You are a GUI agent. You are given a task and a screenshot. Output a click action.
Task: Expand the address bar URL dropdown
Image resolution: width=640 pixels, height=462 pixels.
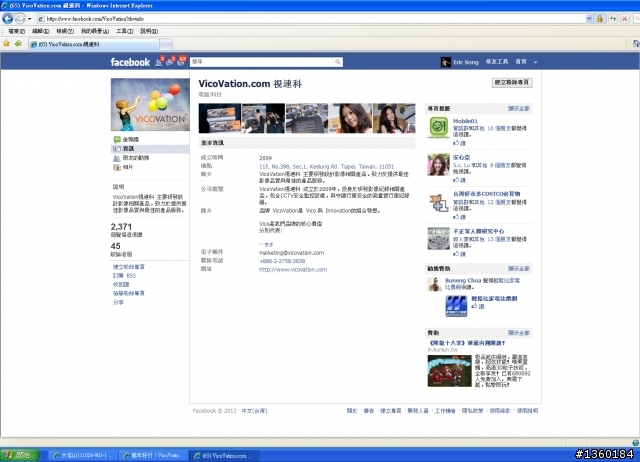(x=589, y=19)
